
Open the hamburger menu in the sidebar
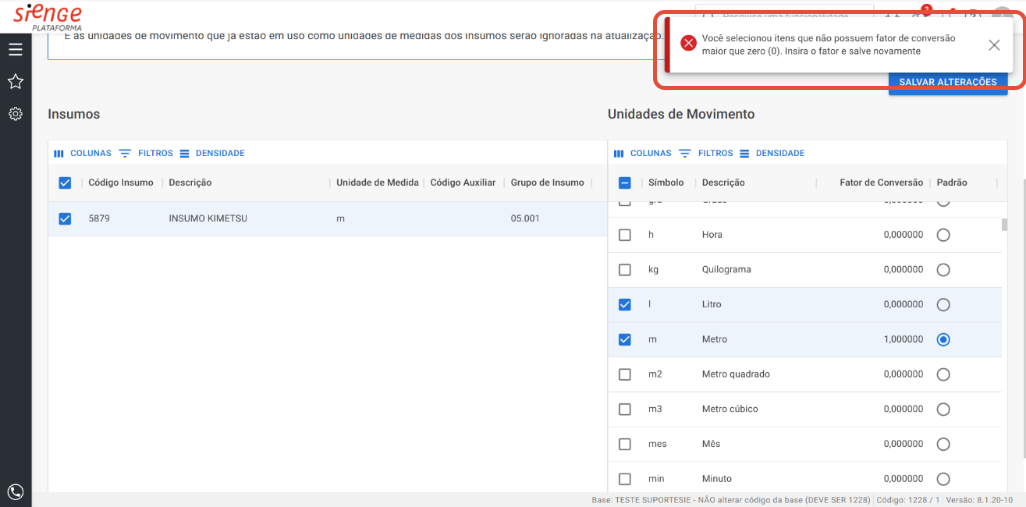tap(16, 50)
